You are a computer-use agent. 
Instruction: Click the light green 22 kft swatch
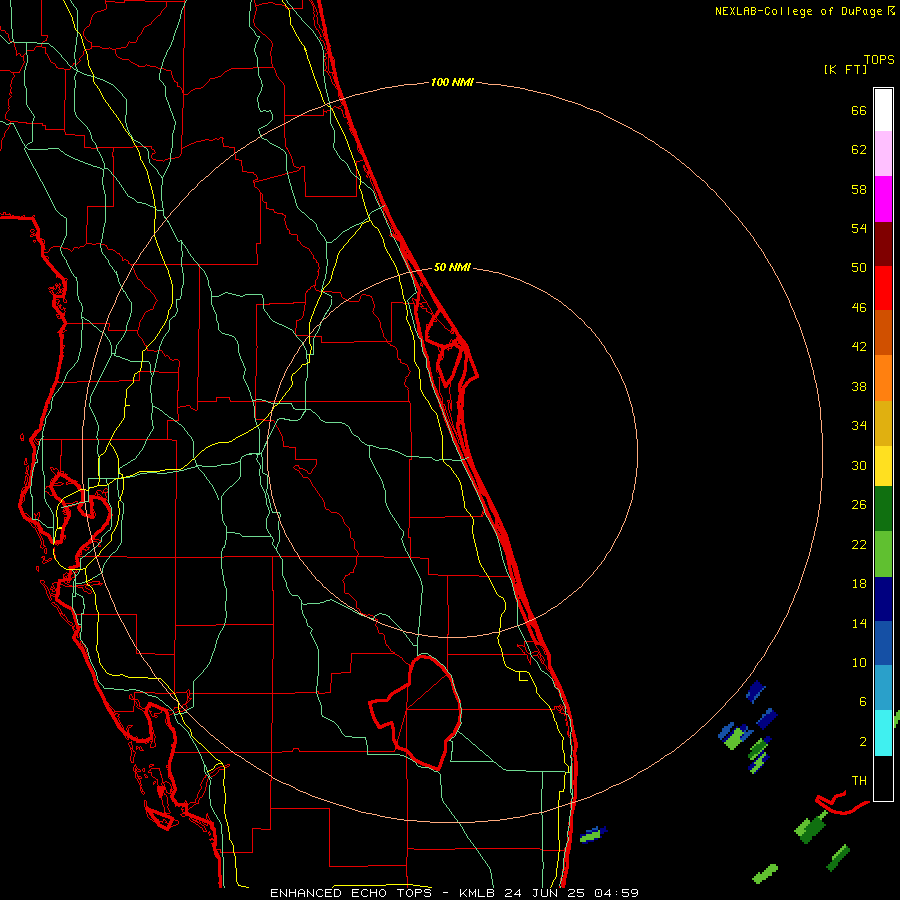pyautogui.click(x=883, y=554)
